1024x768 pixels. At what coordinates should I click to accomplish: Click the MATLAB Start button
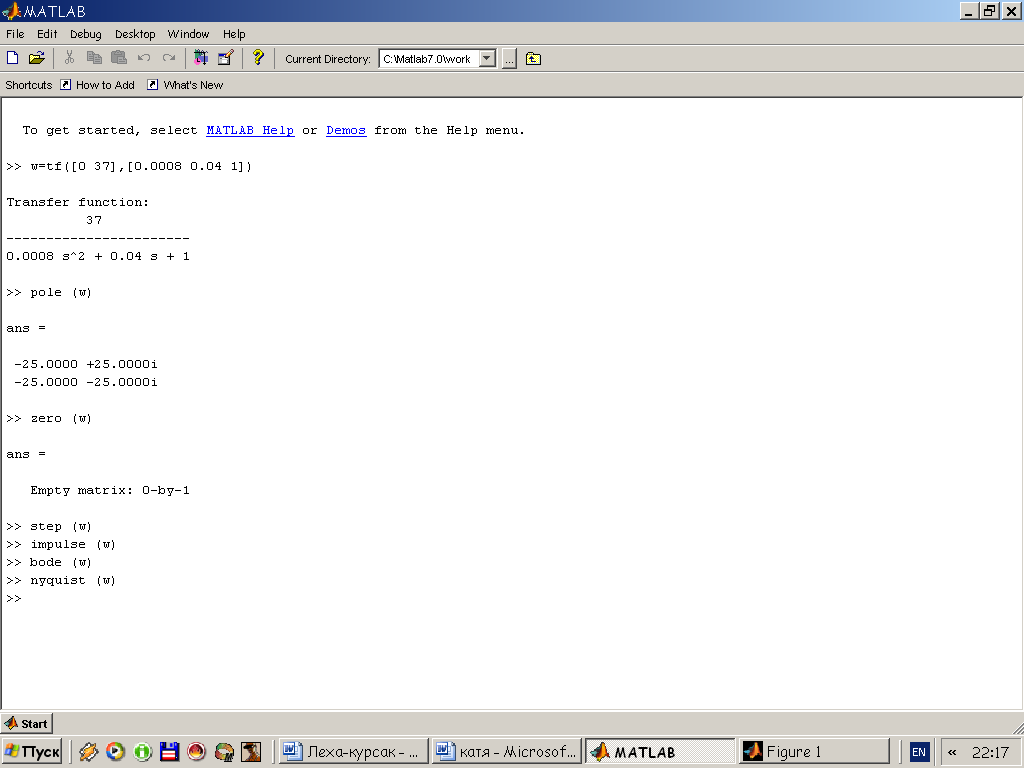click(26, 723)
